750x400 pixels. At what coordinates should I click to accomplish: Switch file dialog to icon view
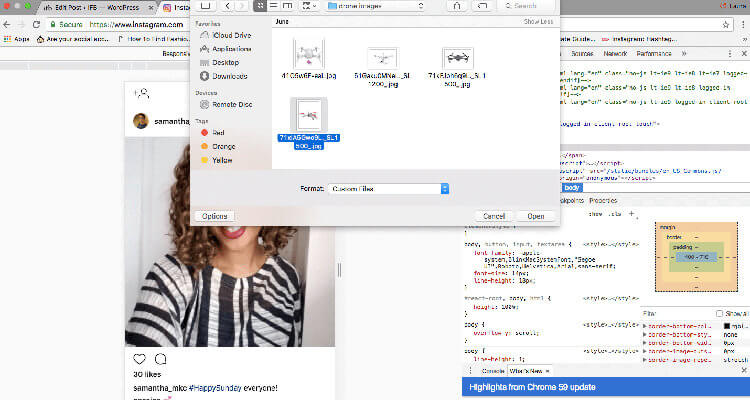(x=261, y=6)
